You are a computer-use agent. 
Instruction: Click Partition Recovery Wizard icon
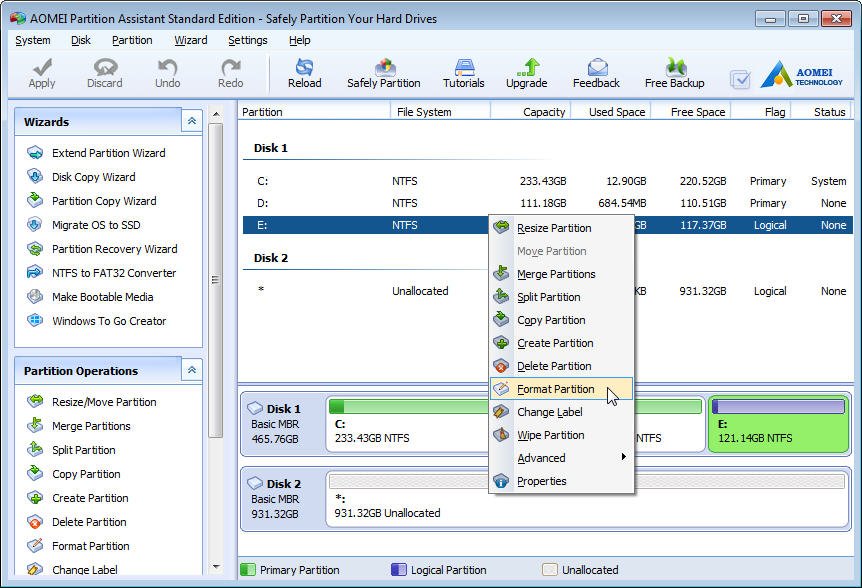tap(35, 248)
